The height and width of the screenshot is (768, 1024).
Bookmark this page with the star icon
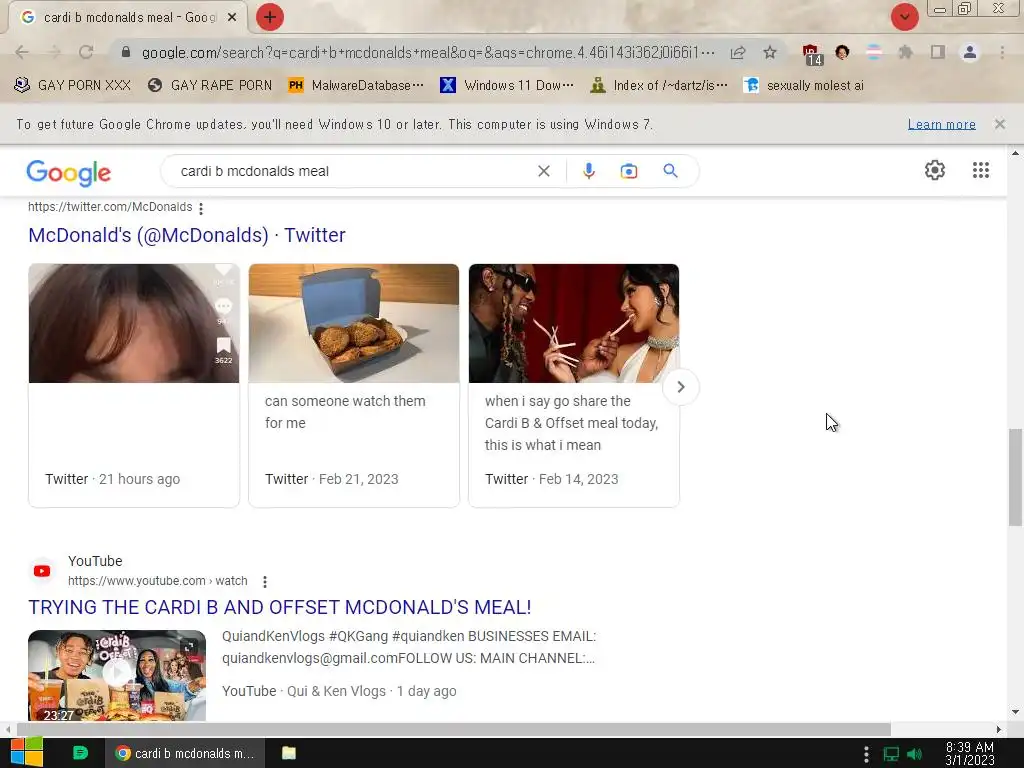[770, 52]
